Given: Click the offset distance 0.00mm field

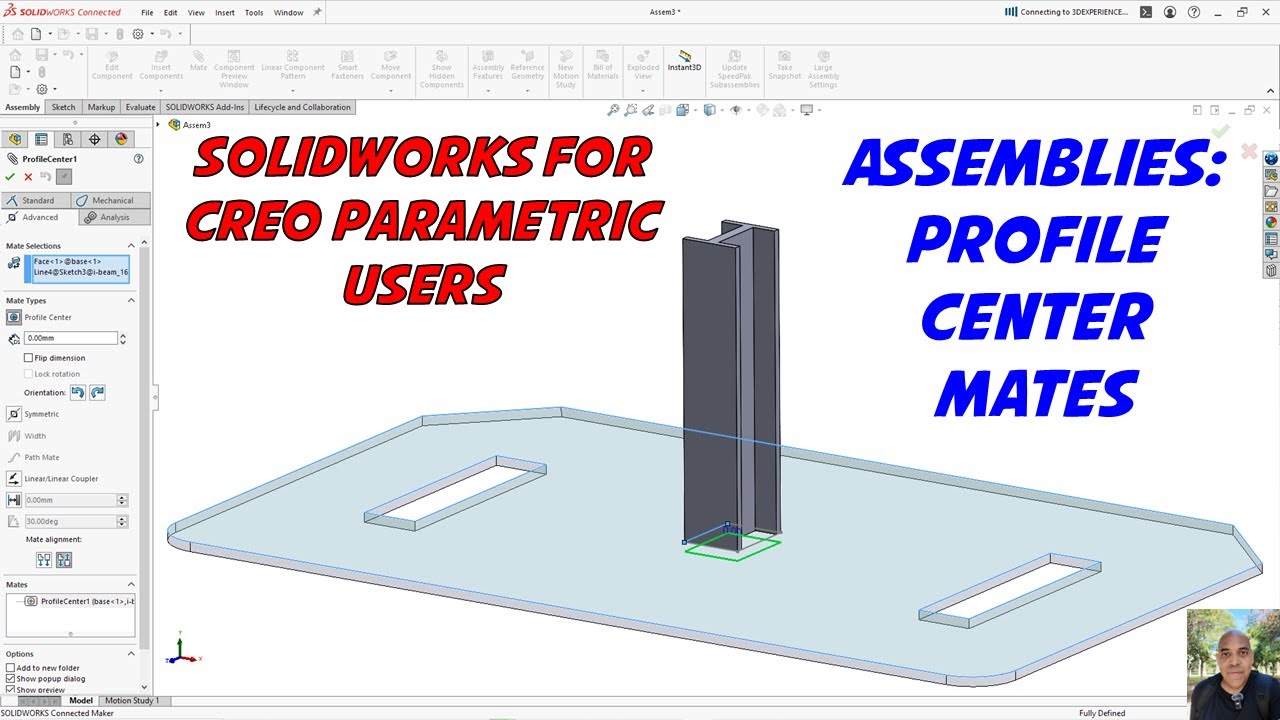Looking at the screenshot, I should click(71, 338).
